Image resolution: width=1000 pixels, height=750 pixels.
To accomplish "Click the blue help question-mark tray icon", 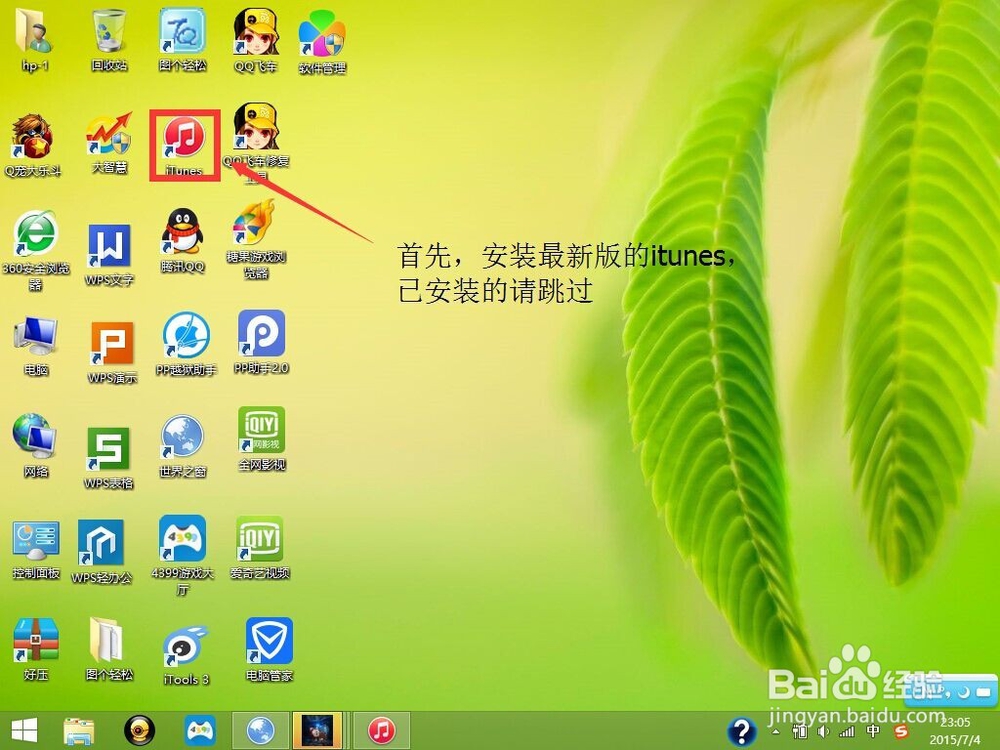I will [x=742, y=731].
